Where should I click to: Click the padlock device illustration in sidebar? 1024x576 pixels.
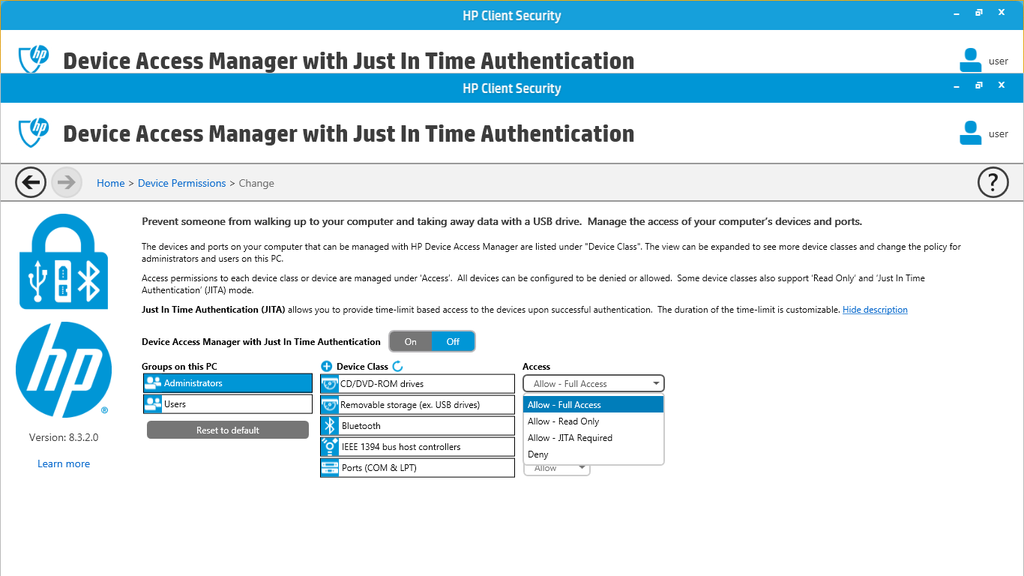tap(63, 262)
